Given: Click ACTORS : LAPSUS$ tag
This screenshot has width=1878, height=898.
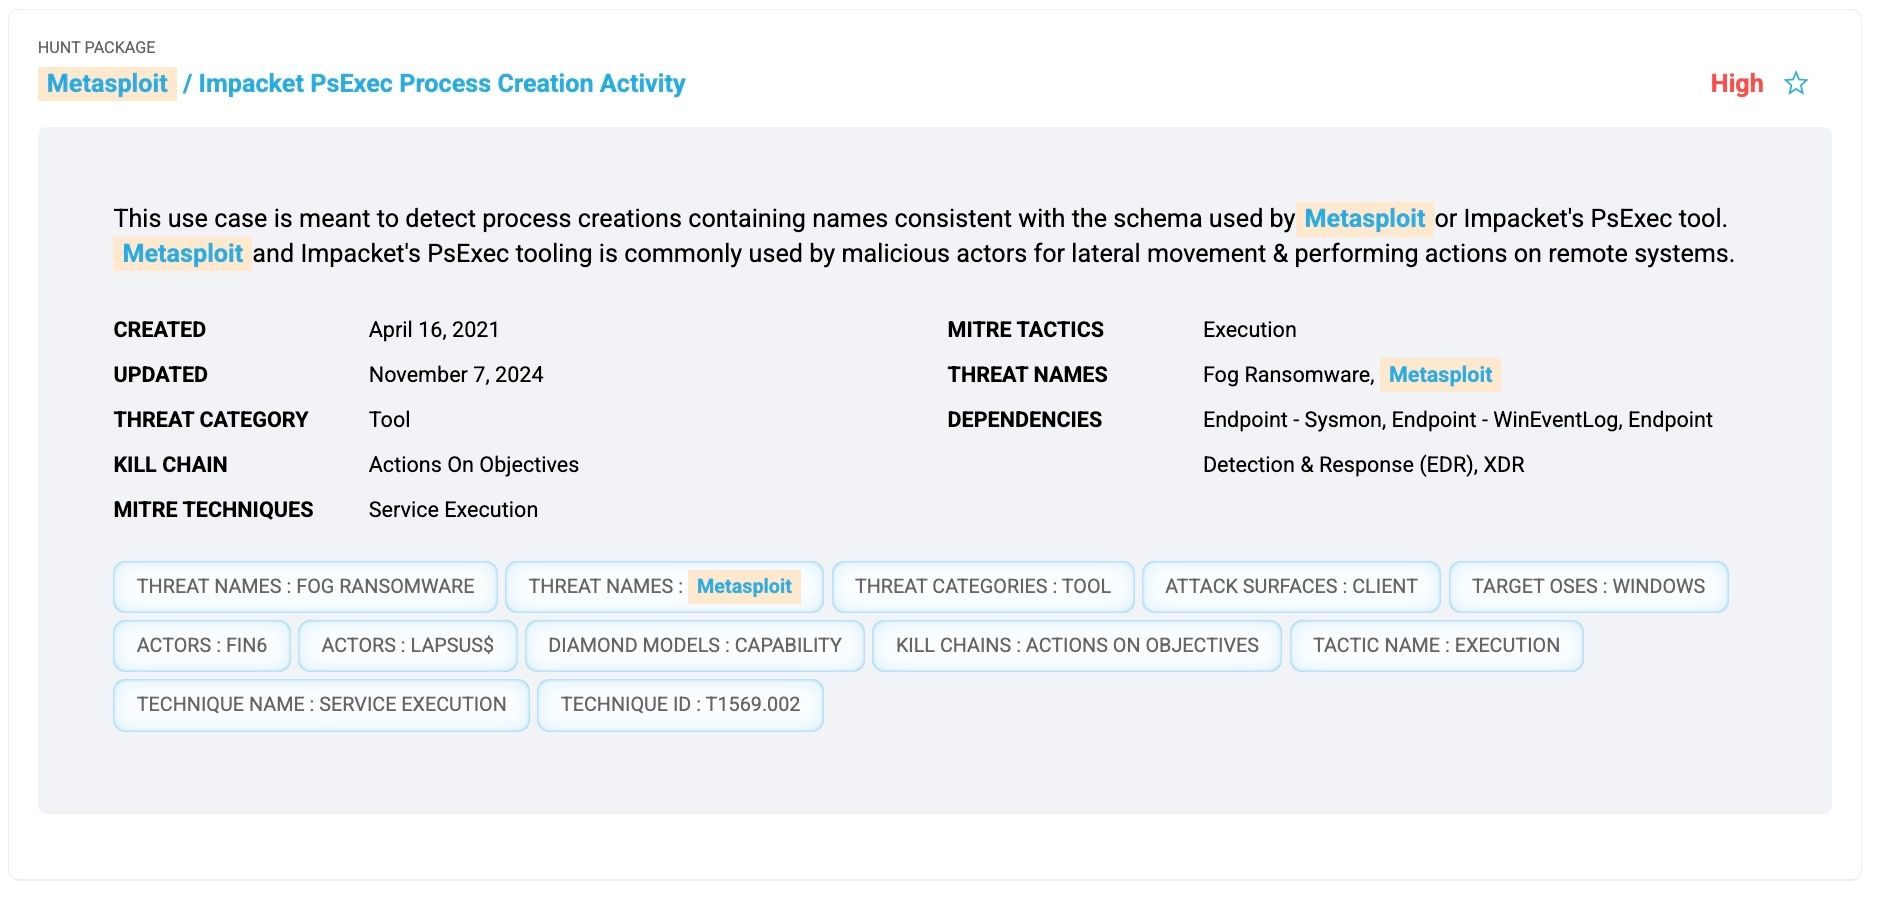Looking at the screenshot, I should [x=408, y=646].
